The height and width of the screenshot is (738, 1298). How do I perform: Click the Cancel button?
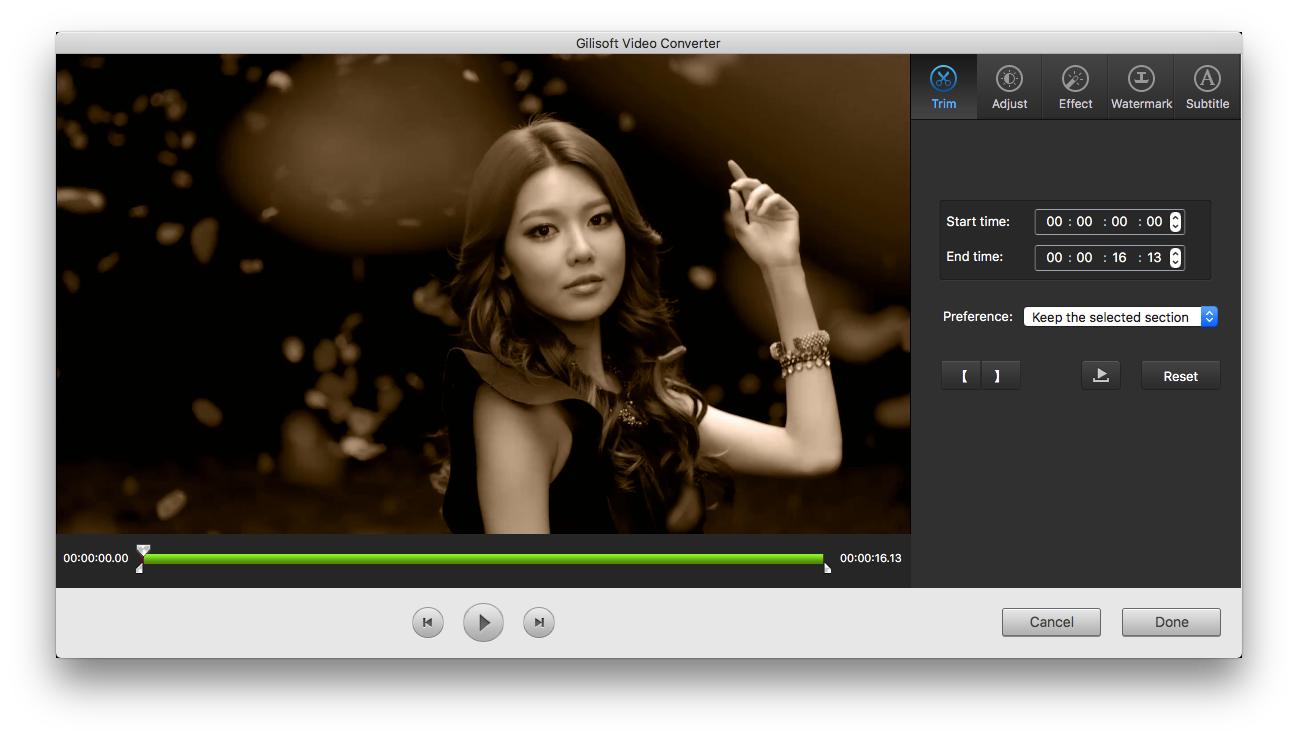[x=1051, y=622]
